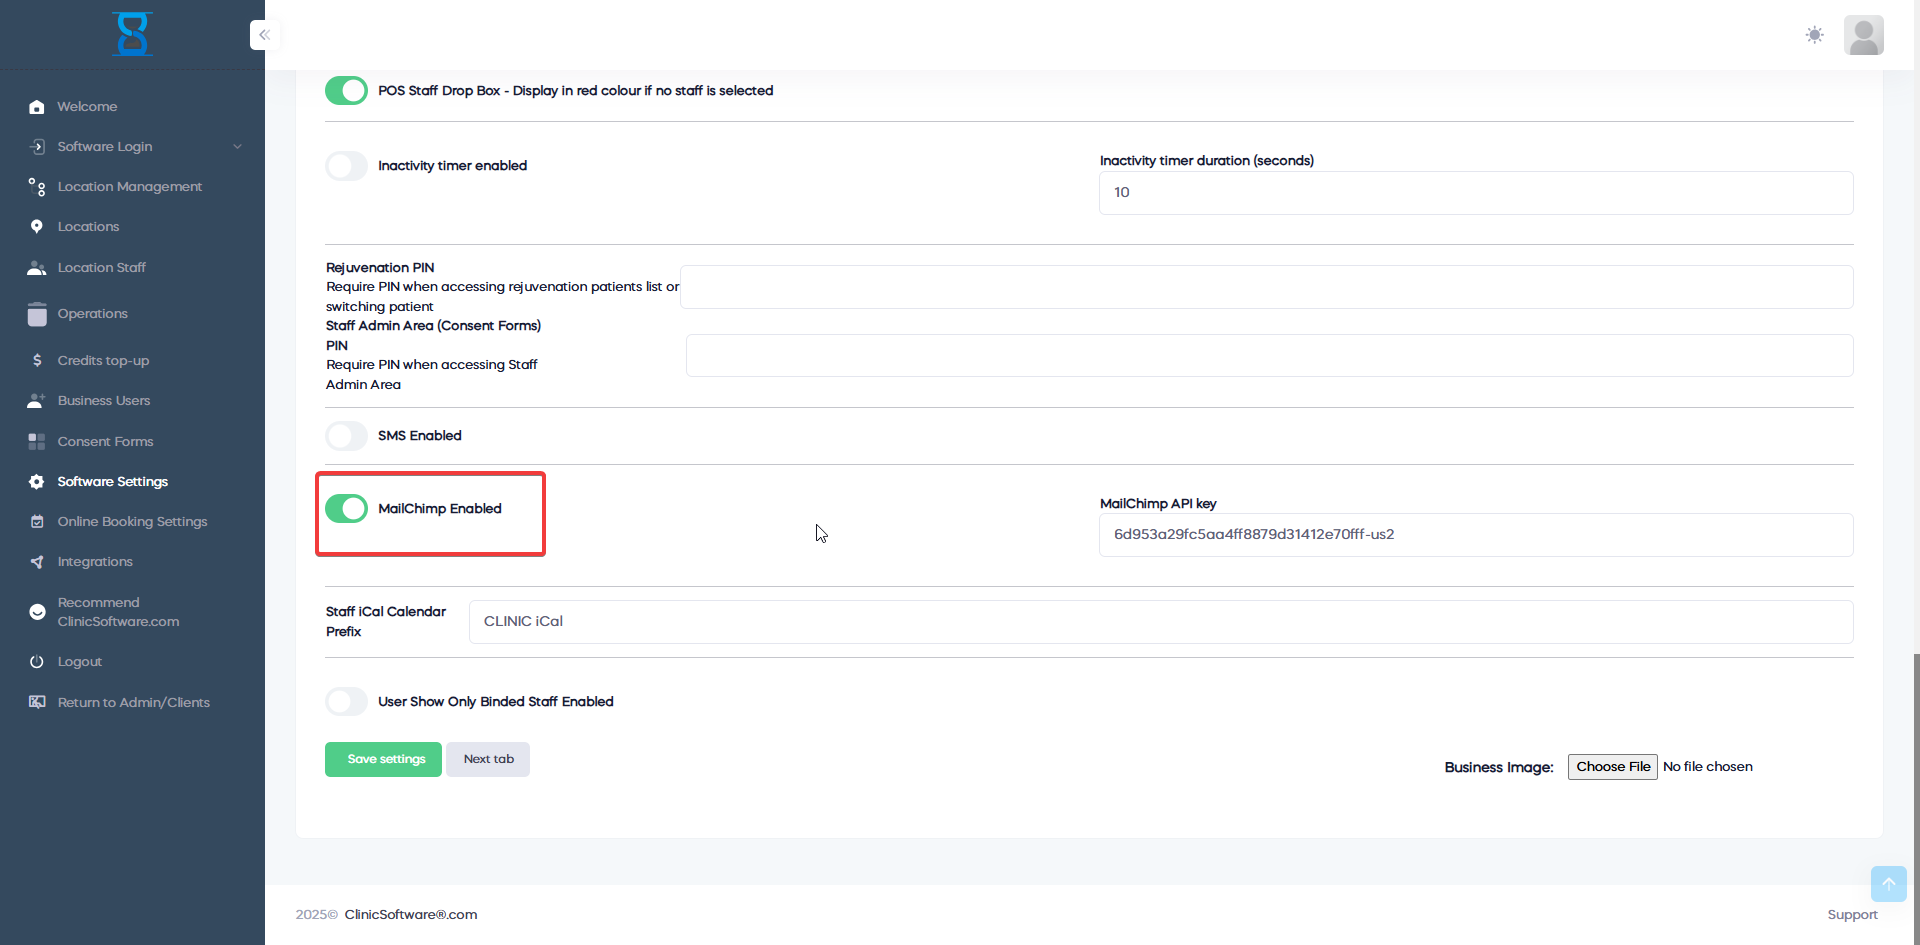
Task: Click the Locations pin icon
Action: tap(37, 227)
